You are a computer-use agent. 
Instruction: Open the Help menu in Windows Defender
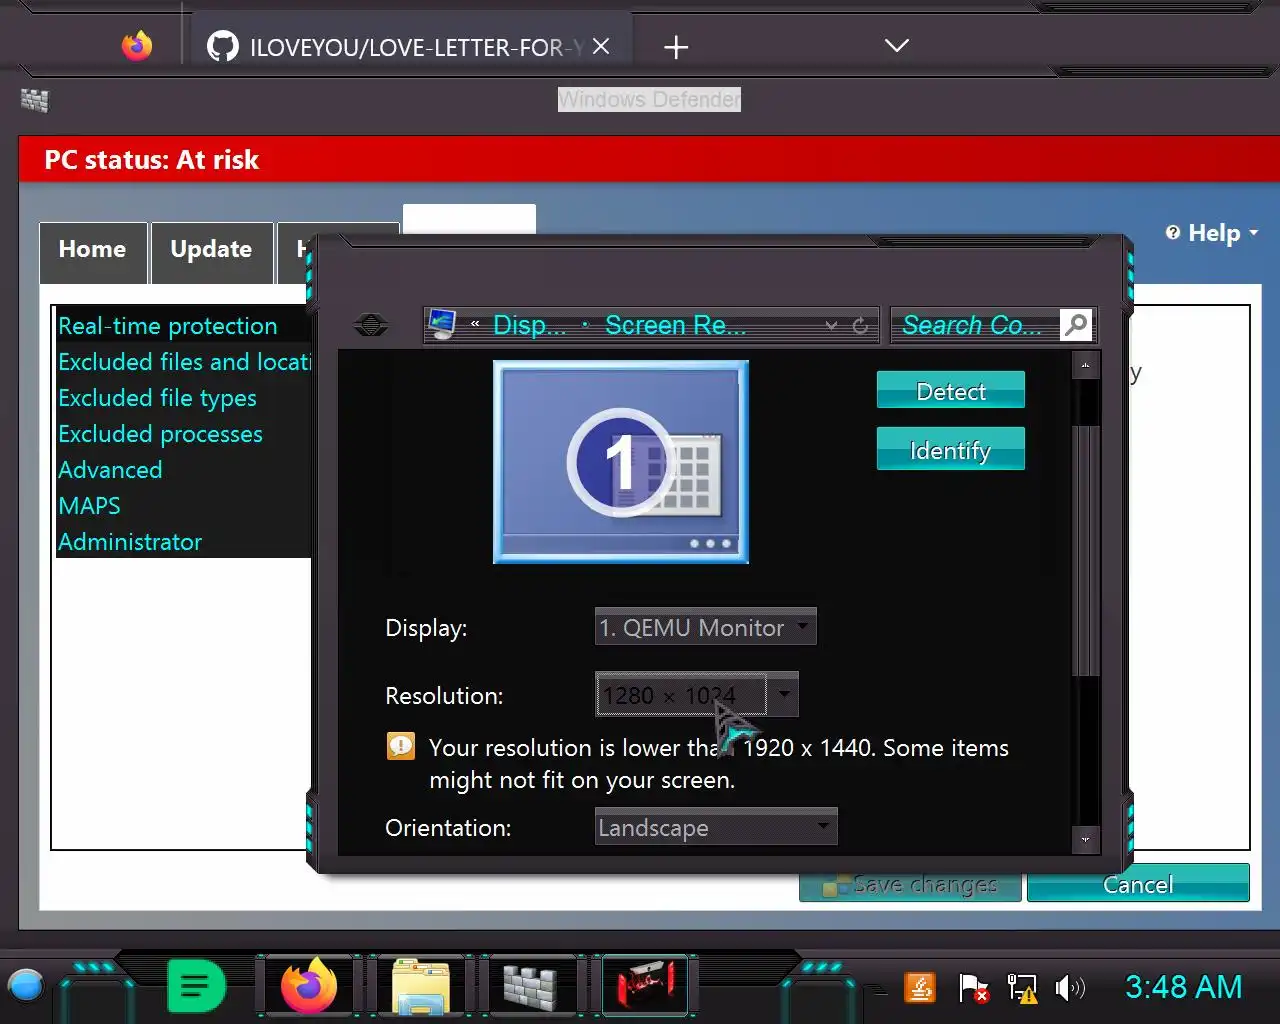1214,233
